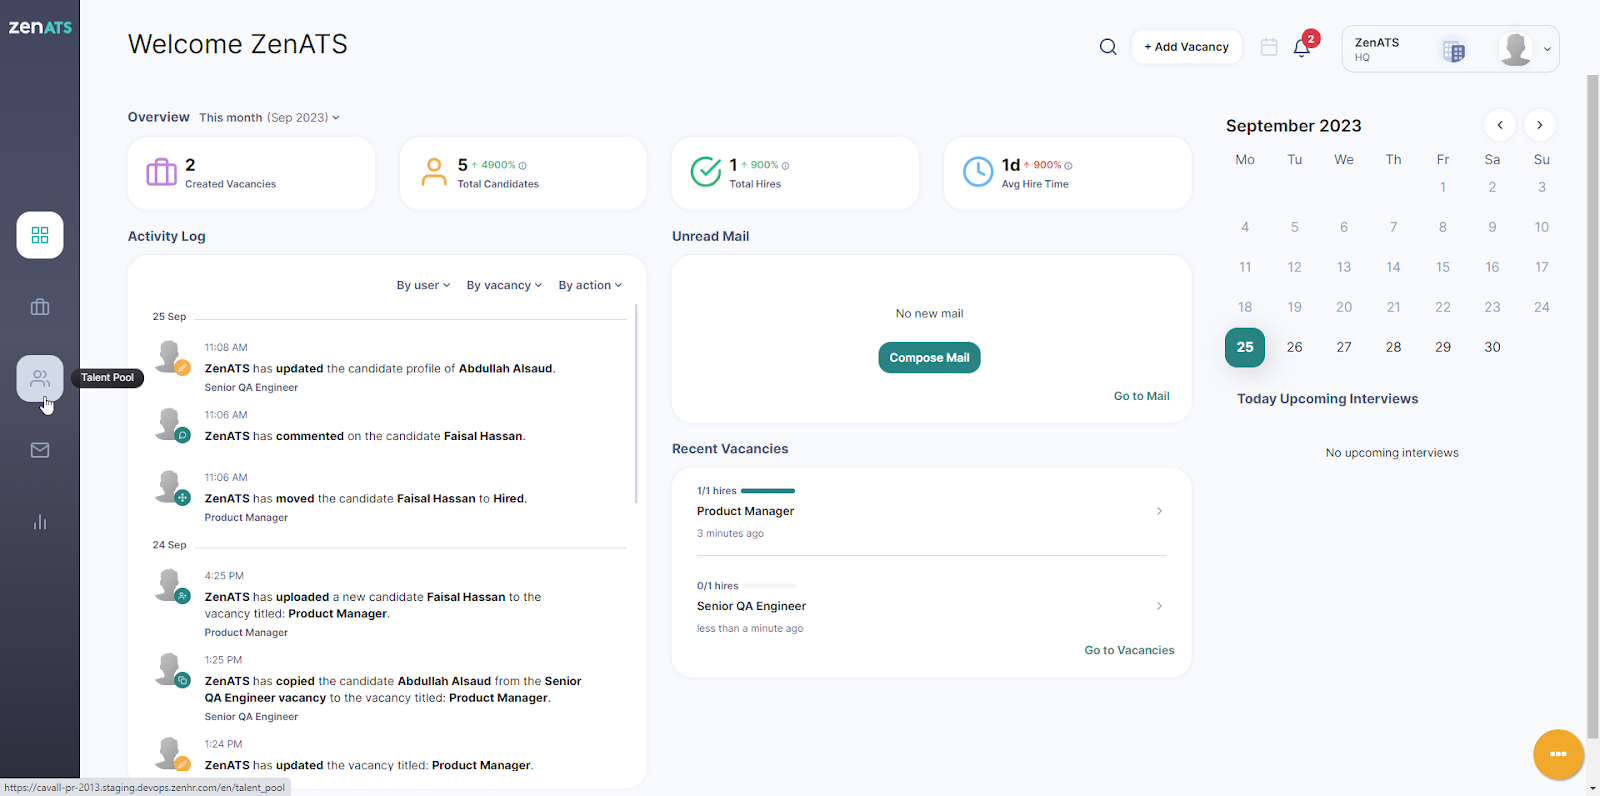This screenshot has height=796, width=1600.
Task: Click the Created Vacancies briefcase icon
Action: [x=161, y=172]
